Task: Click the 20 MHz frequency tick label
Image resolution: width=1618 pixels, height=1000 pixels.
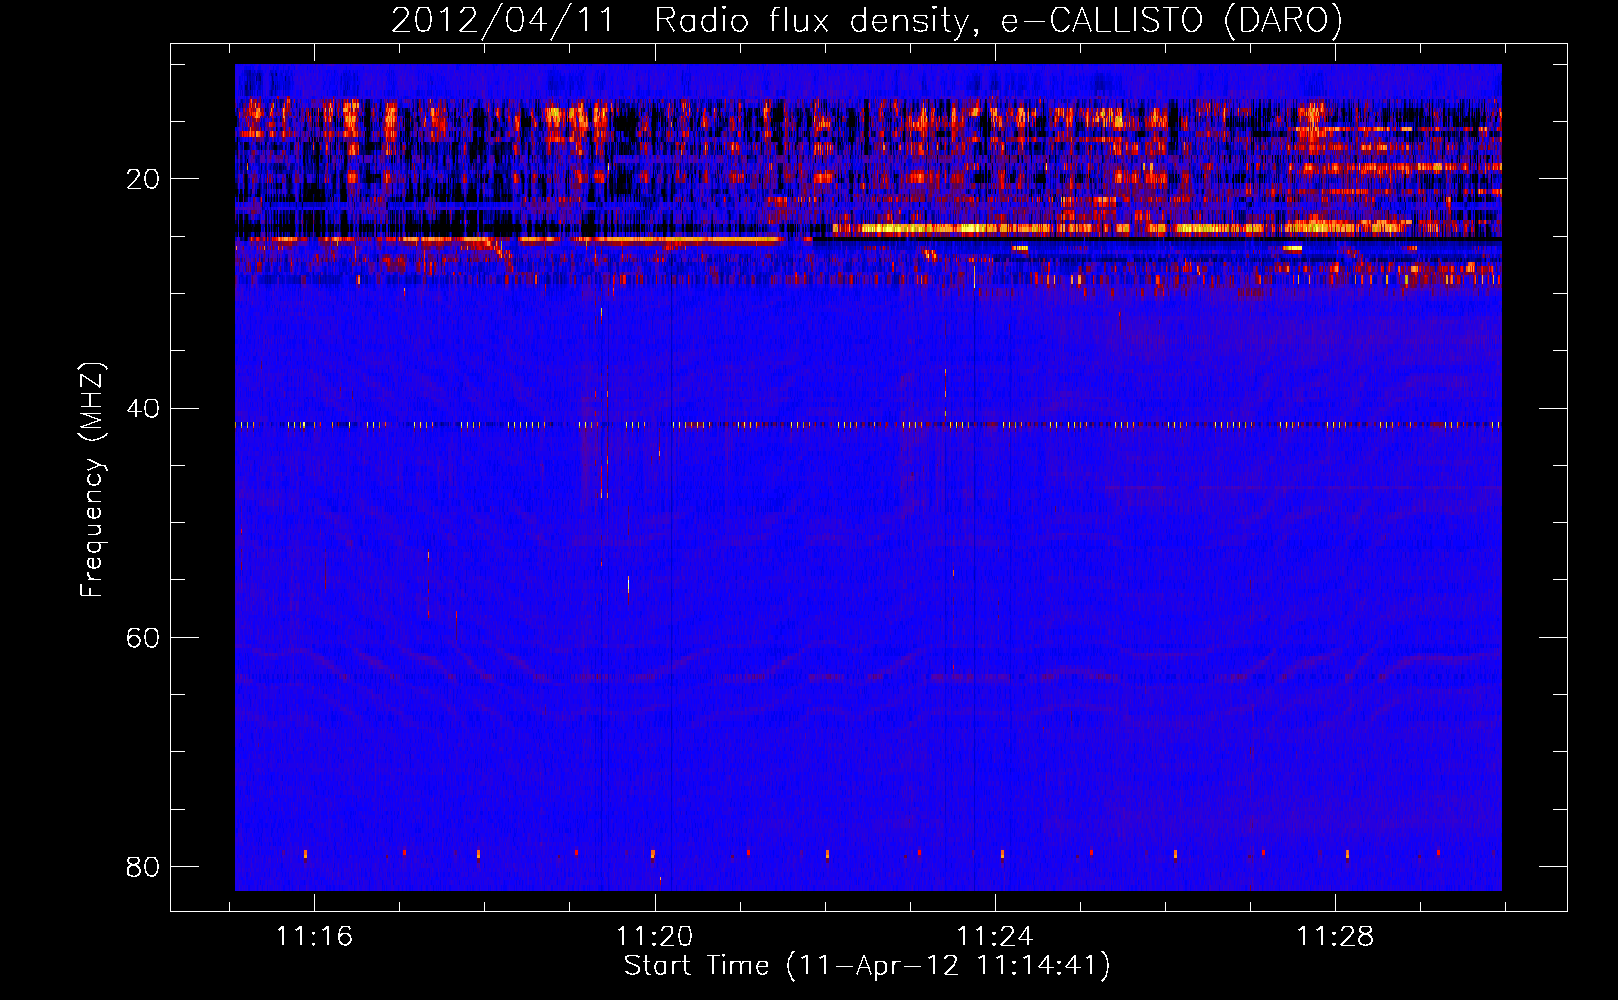Action: pos(143,179)
